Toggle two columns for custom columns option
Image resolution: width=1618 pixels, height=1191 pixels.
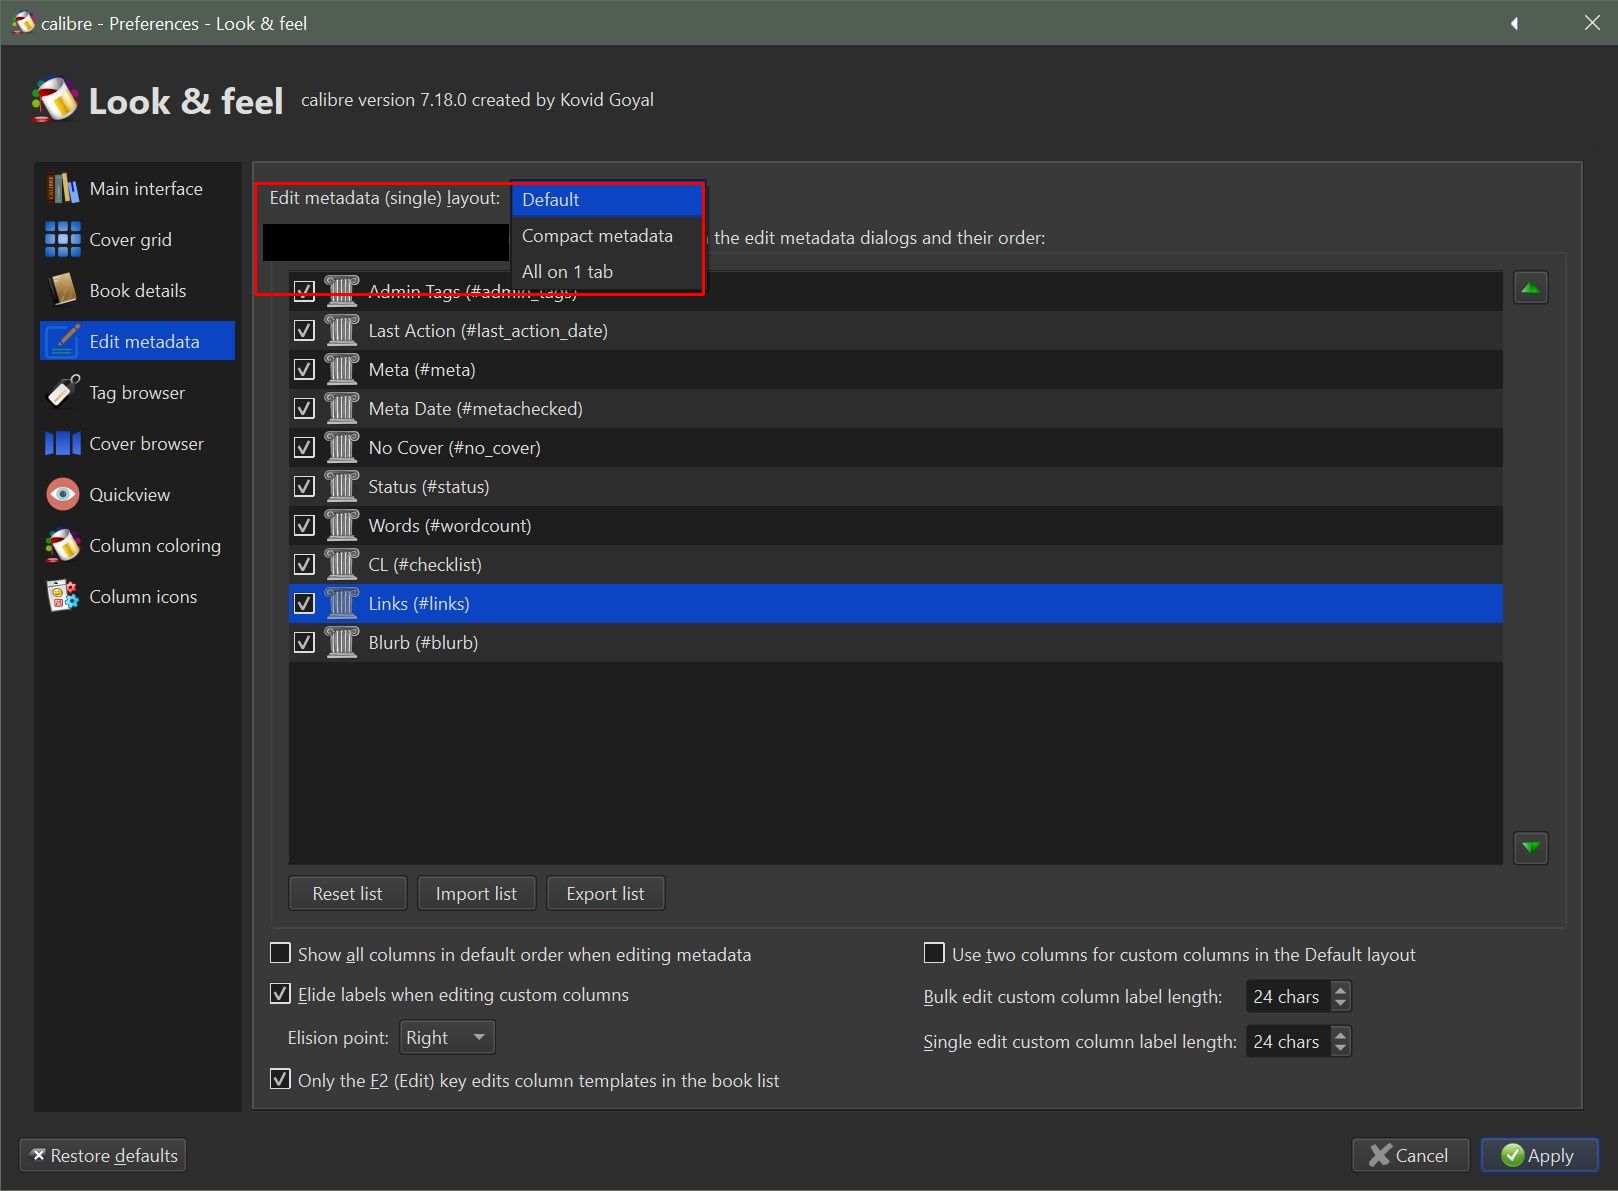[x=934, y=954]
